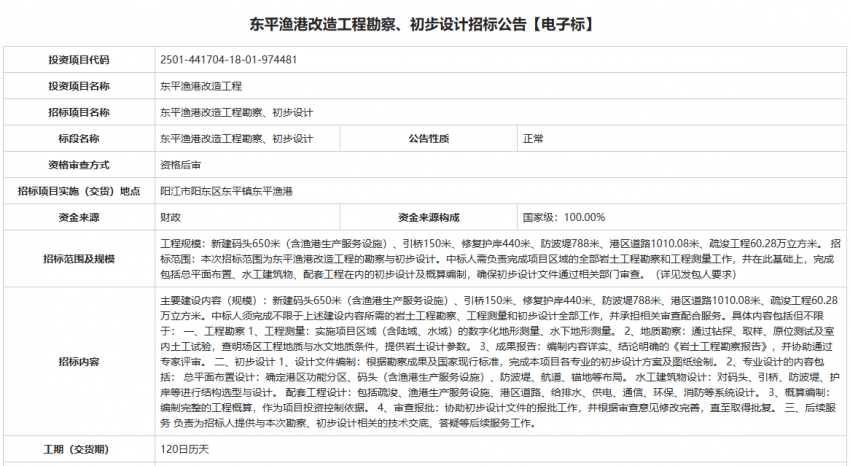Click the title 东平渔港改造工程勘察、初步设计招标公告【电子标】
Screen dimensions: 850x466
coord(423,24)
